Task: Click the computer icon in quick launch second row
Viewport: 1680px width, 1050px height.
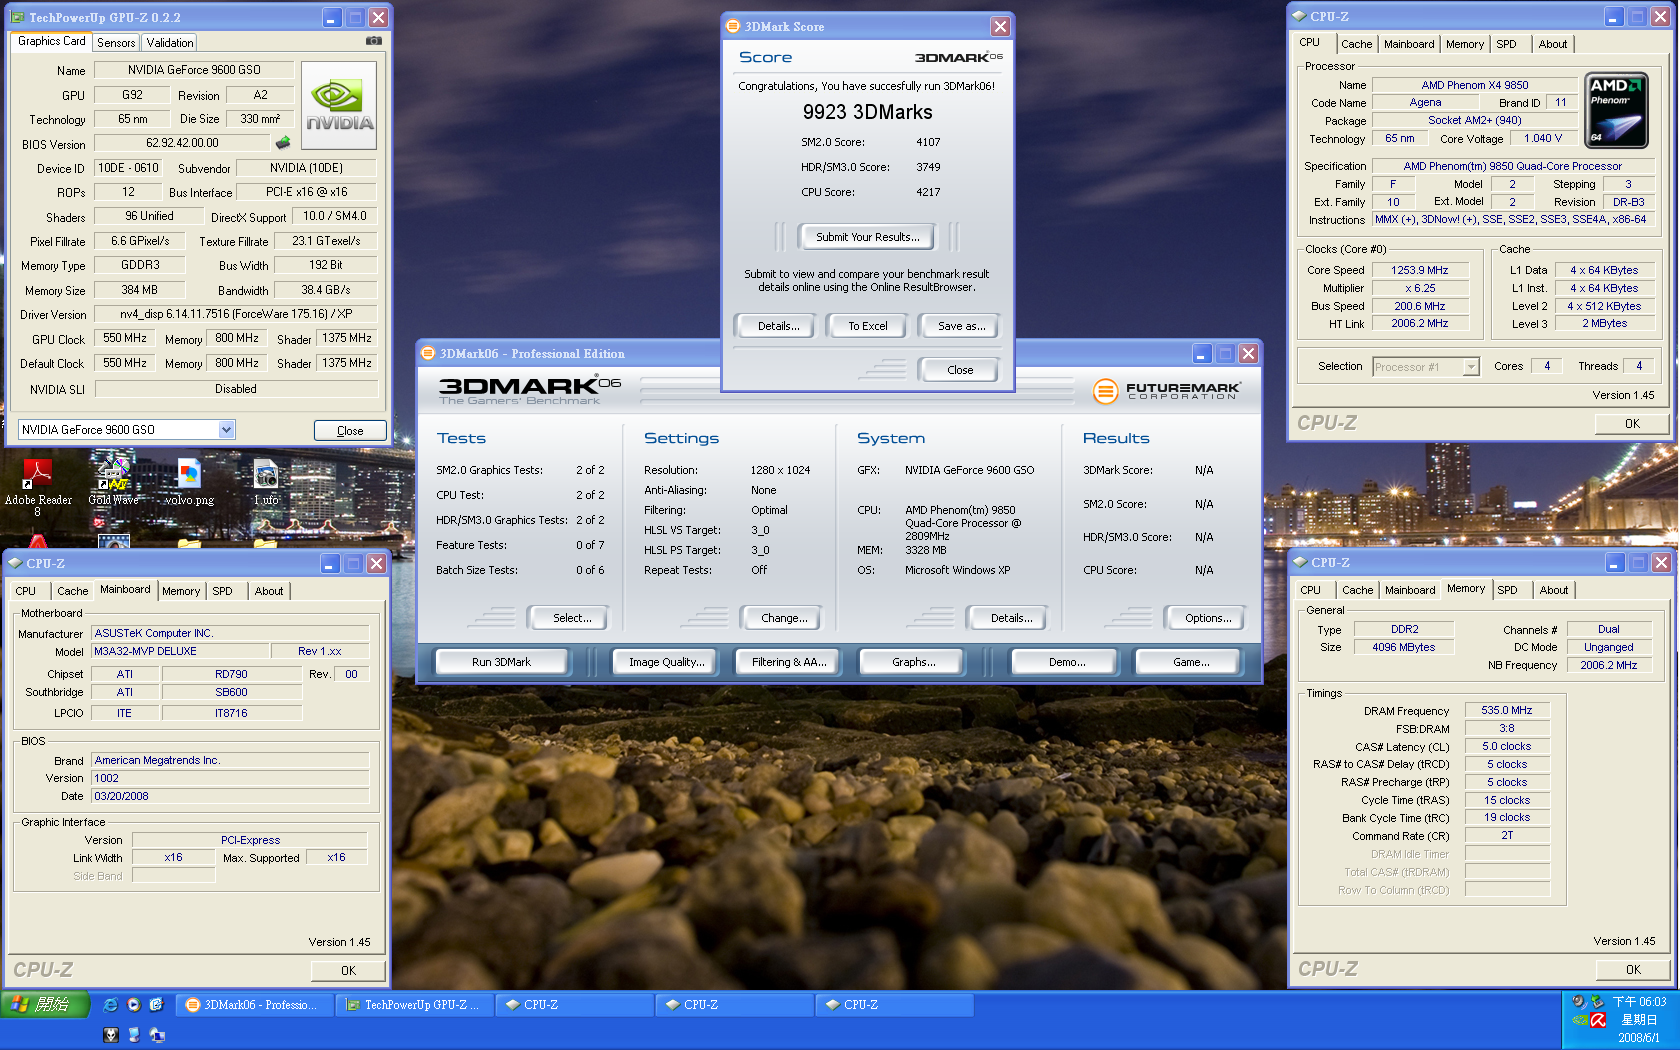Action: tap(134, 1035)
